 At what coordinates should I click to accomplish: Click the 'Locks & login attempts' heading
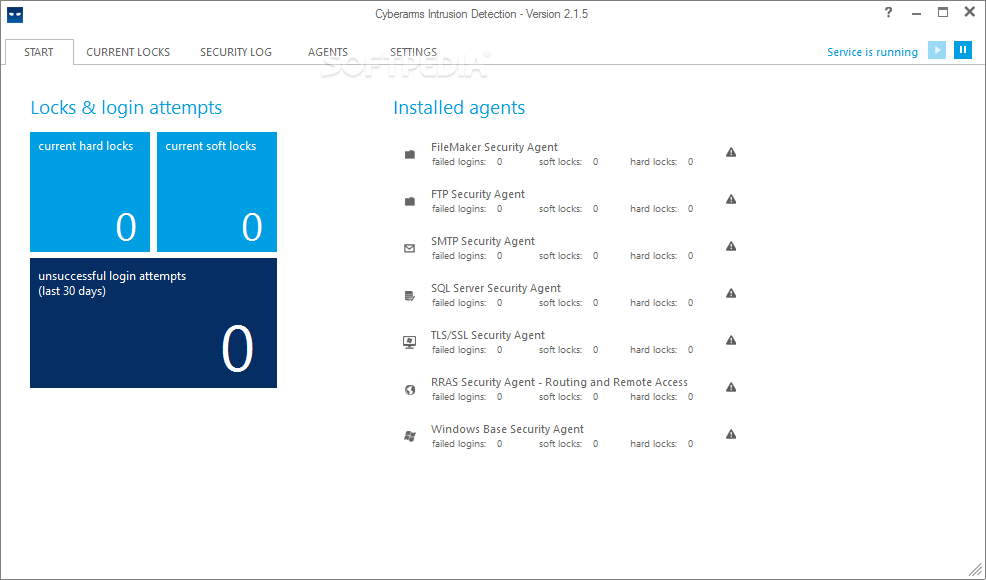pos(126,108)
